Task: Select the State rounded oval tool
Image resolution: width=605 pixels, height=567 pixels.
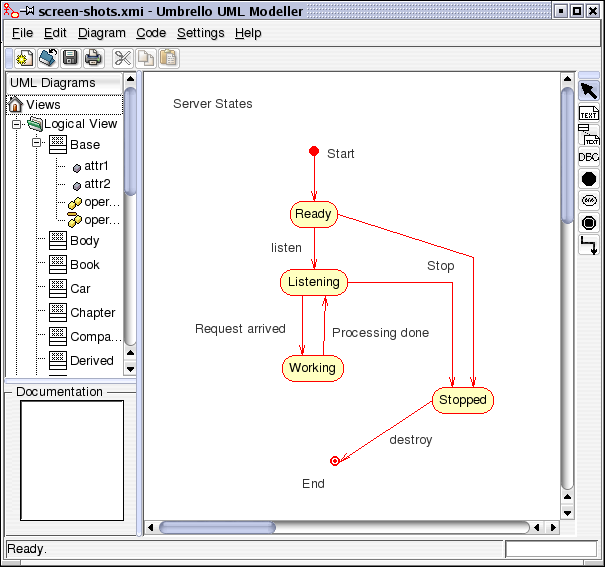Action: 589,201
